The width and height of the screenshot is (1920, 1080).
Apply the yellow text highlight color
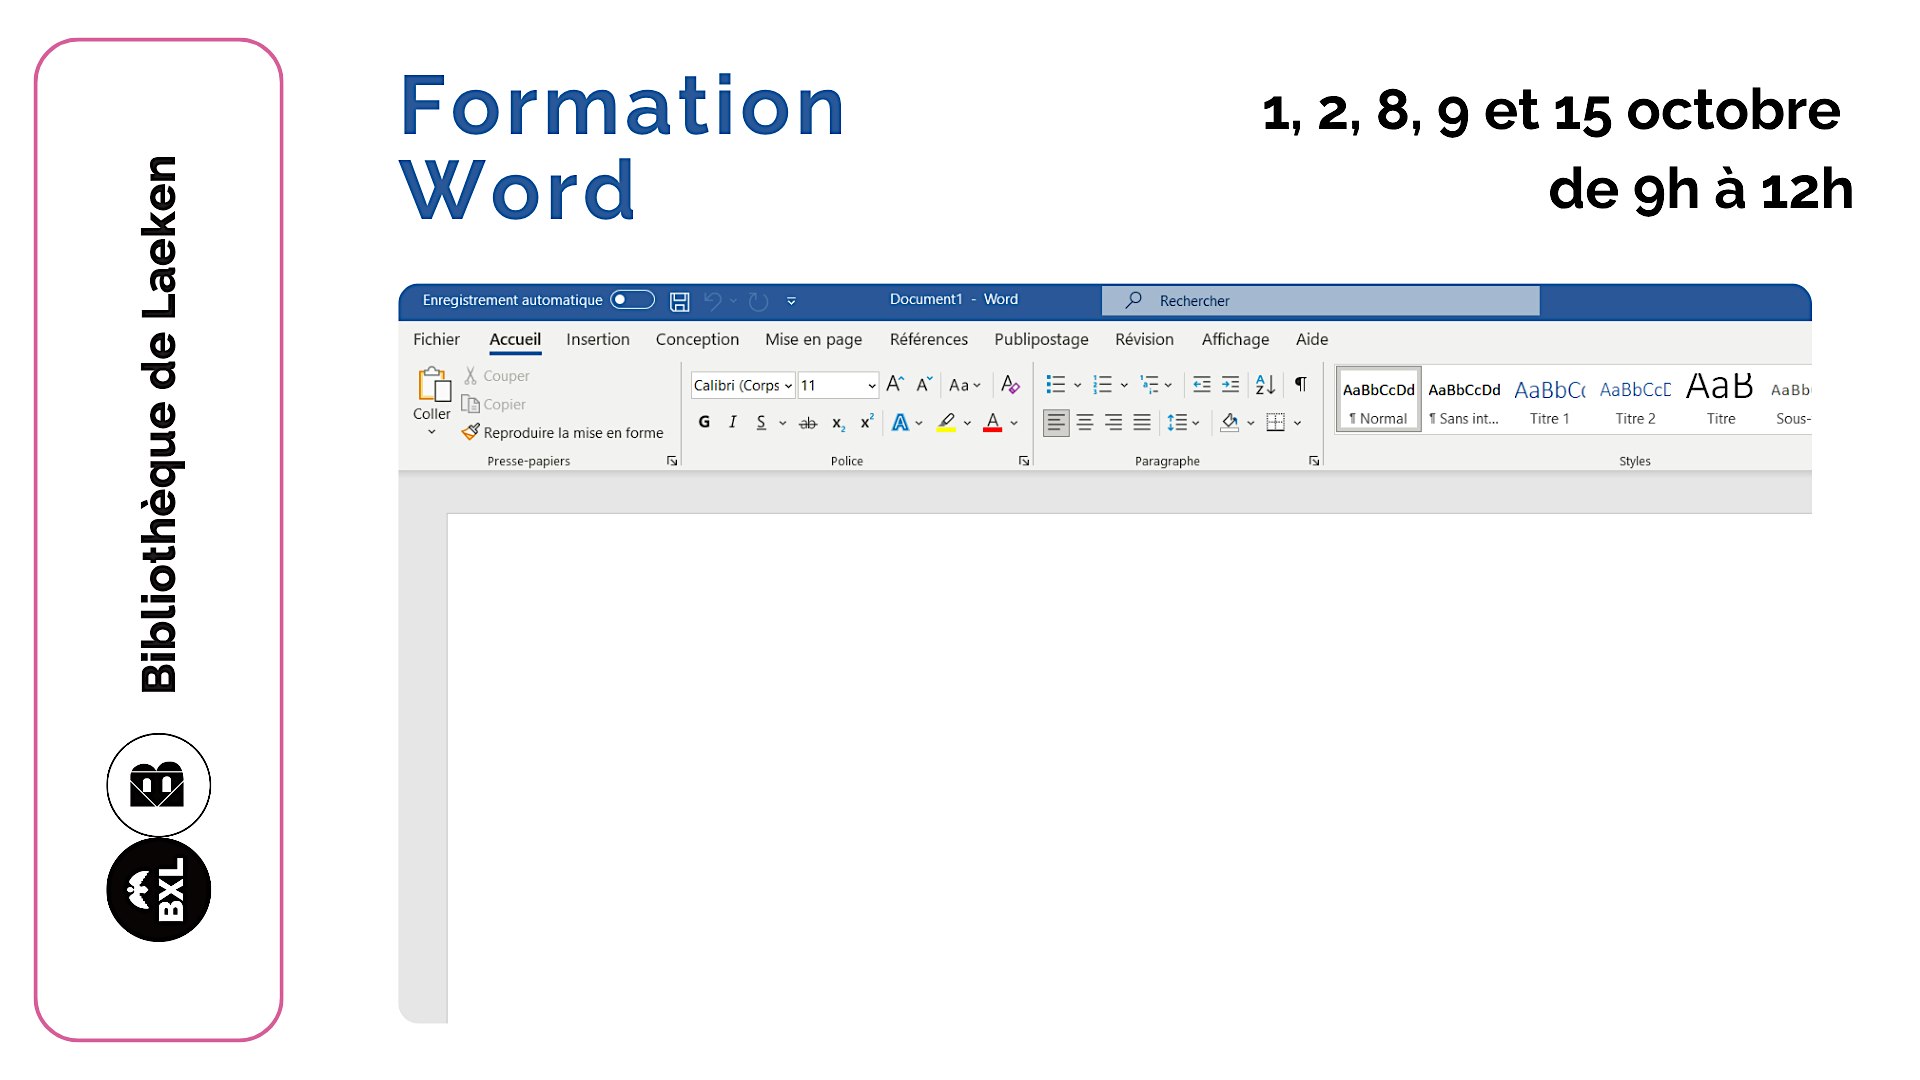point(946,422)
